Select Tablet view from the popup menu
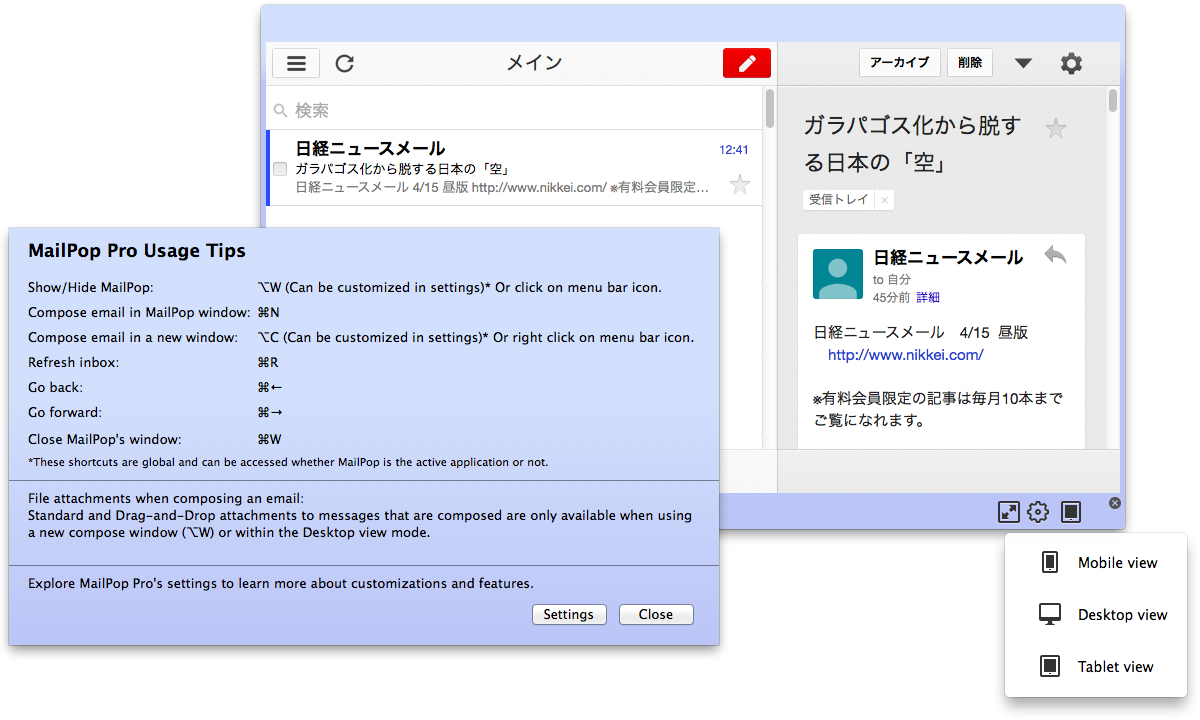Screen dimensions: 1200x720 click(1096, 667)
